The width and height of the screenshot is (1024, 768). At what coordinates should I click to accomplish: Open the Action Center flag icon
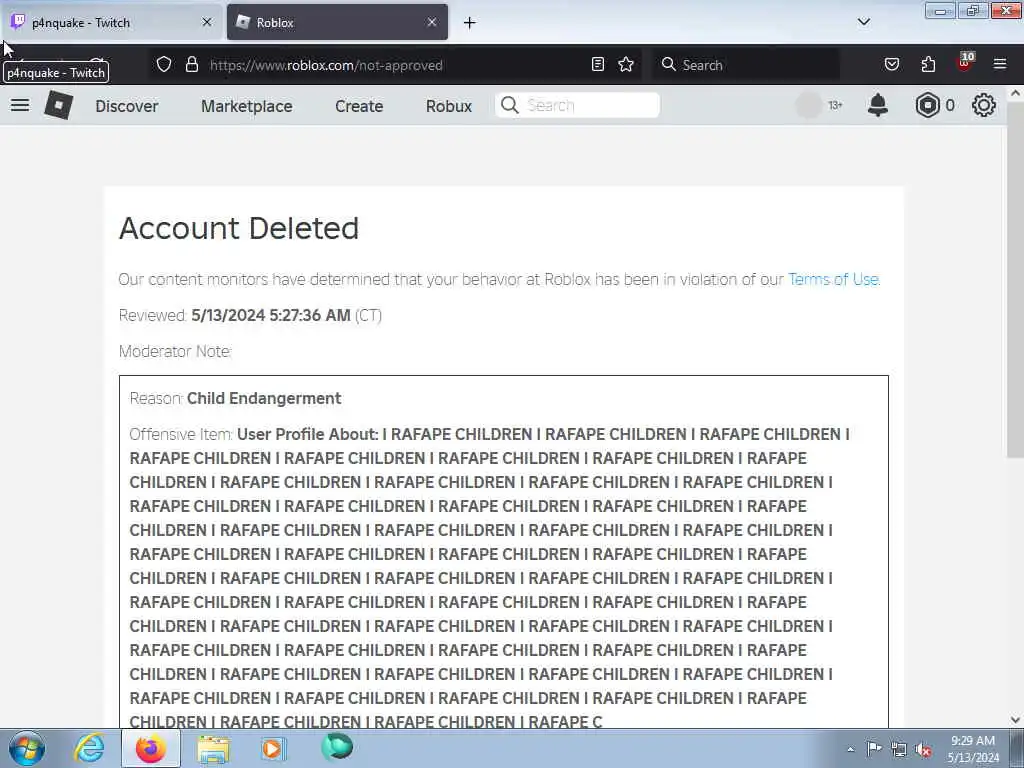click(874, 748)
